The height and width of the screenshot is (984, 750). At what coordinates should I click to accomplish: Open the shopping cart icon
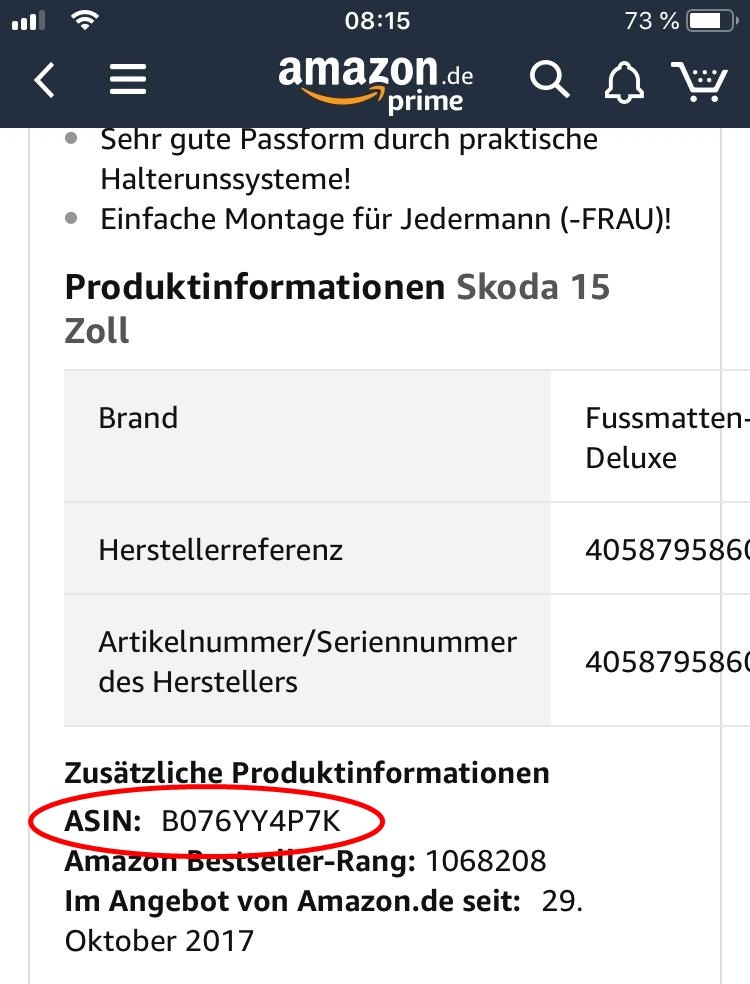(699, 80)
